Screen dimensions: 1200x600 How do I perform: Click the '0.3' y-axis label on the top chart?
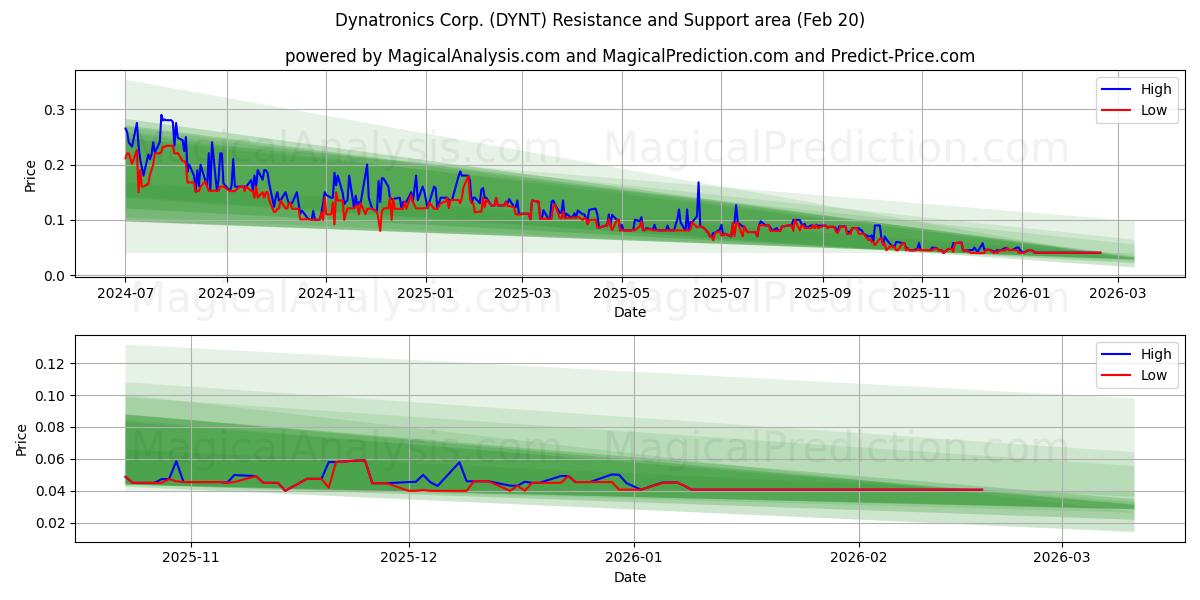tap(56, 110)
